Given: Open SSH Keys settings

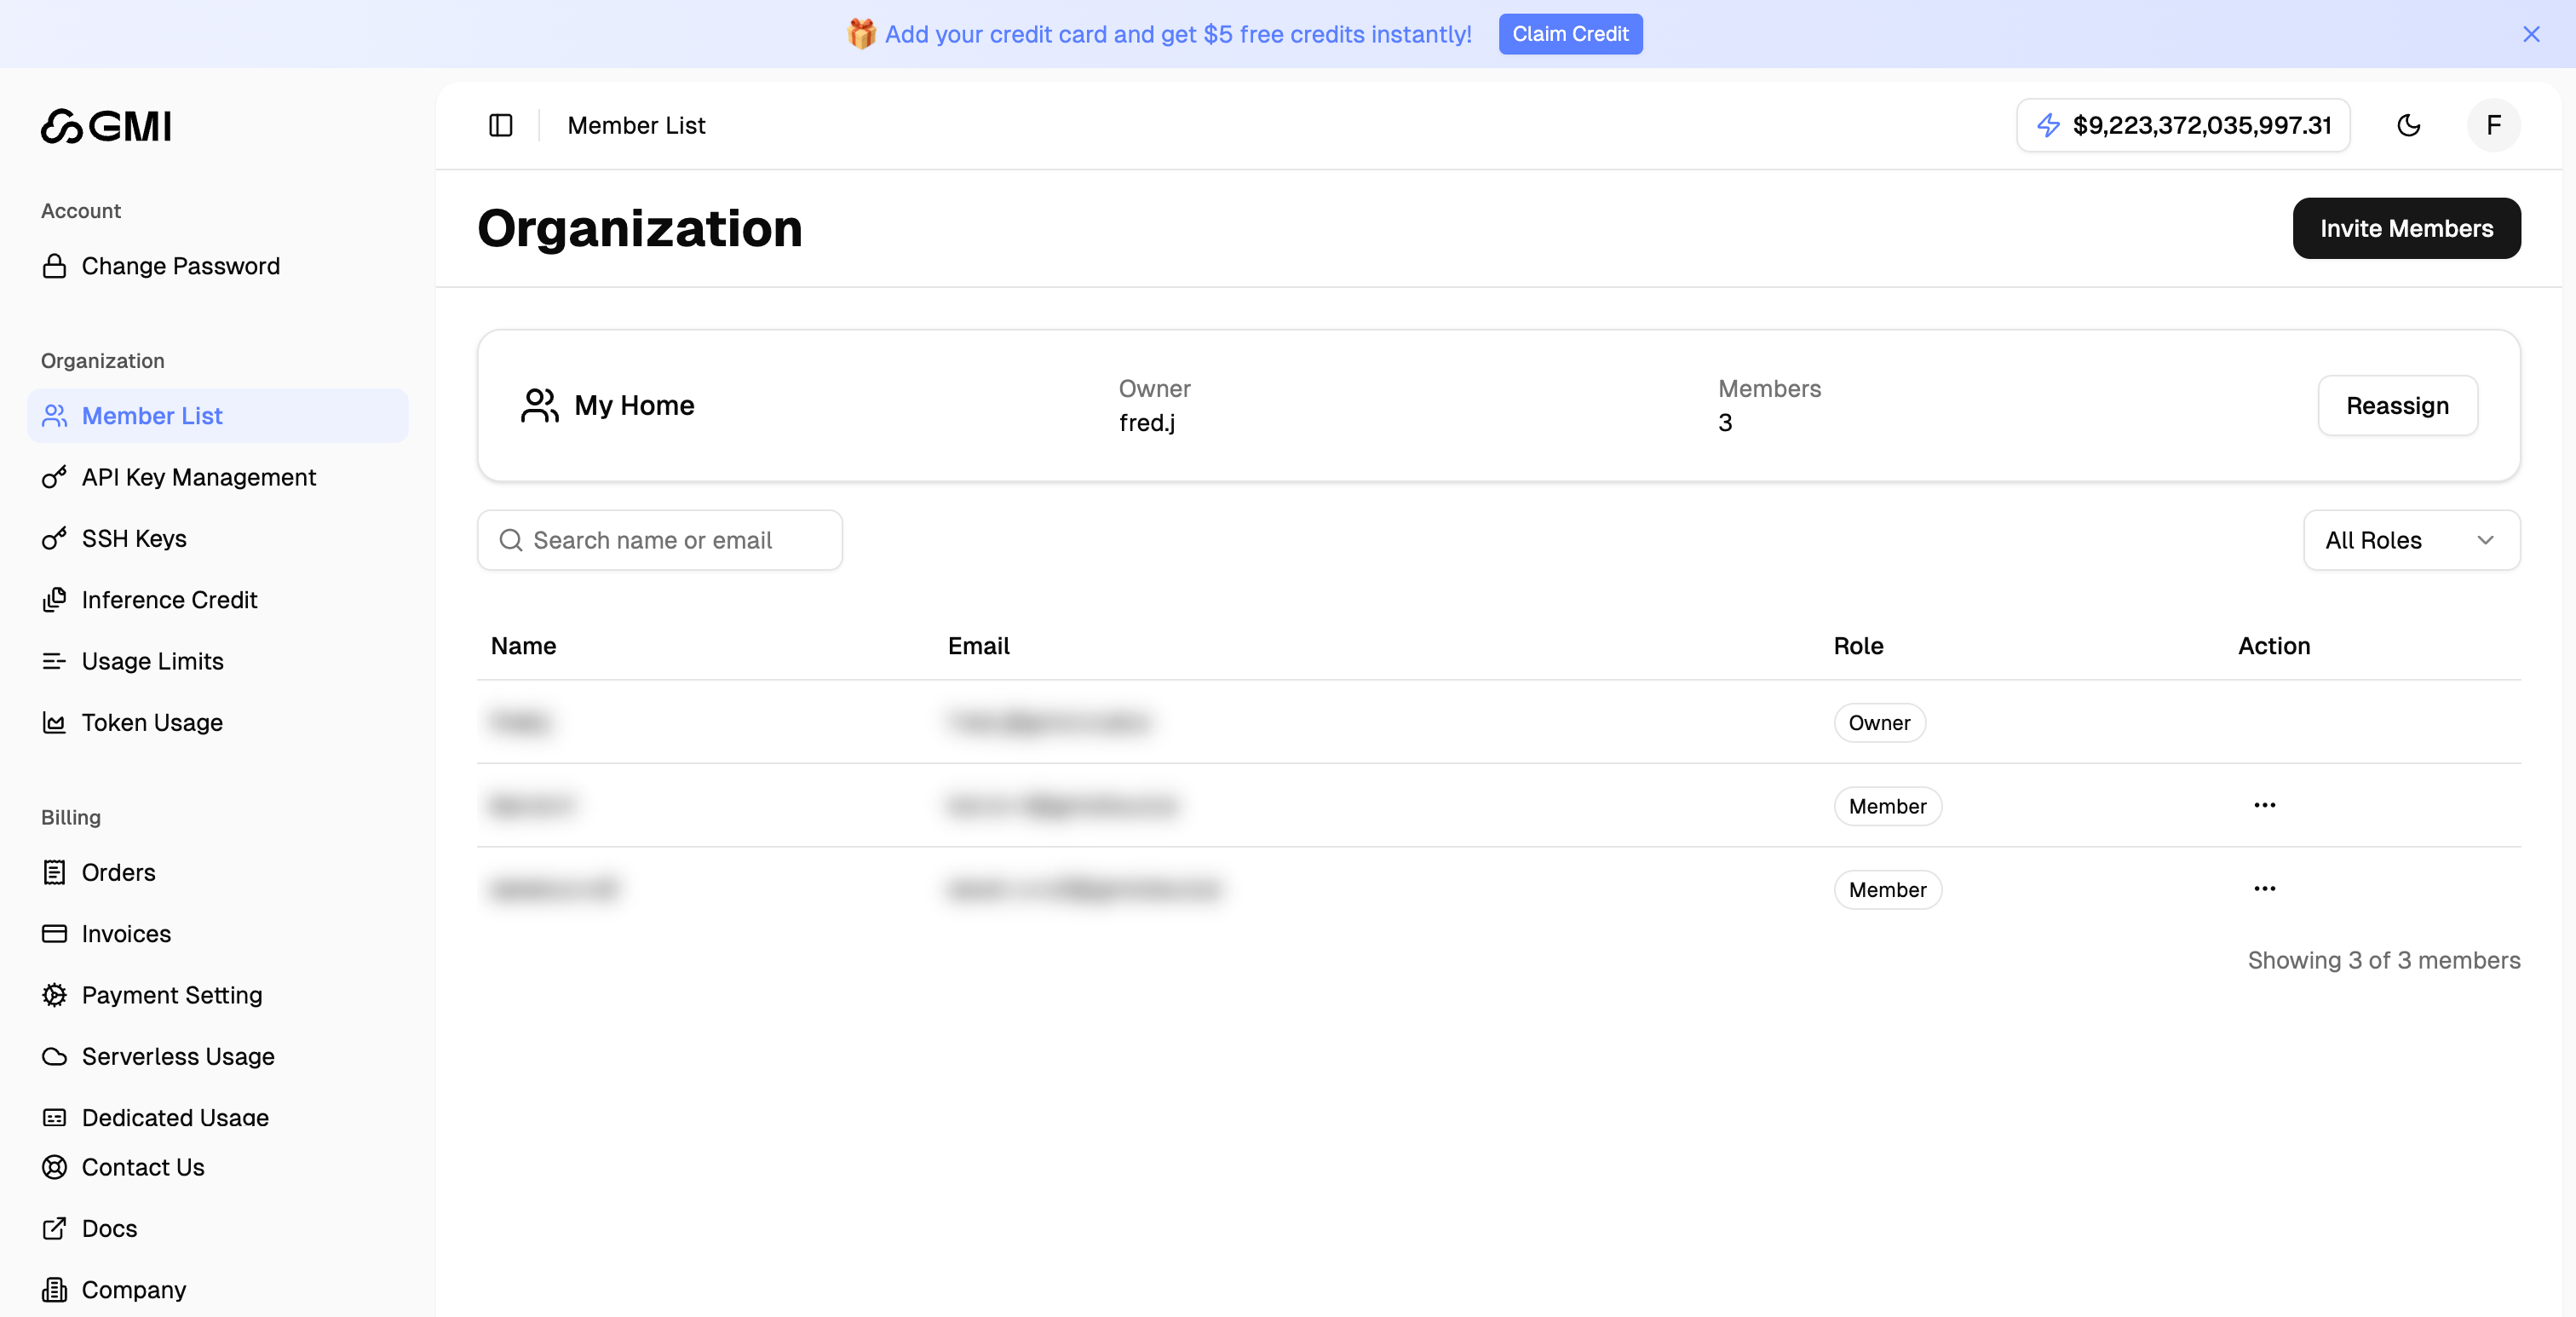Looking at the screenshot, I should [134, 538].
